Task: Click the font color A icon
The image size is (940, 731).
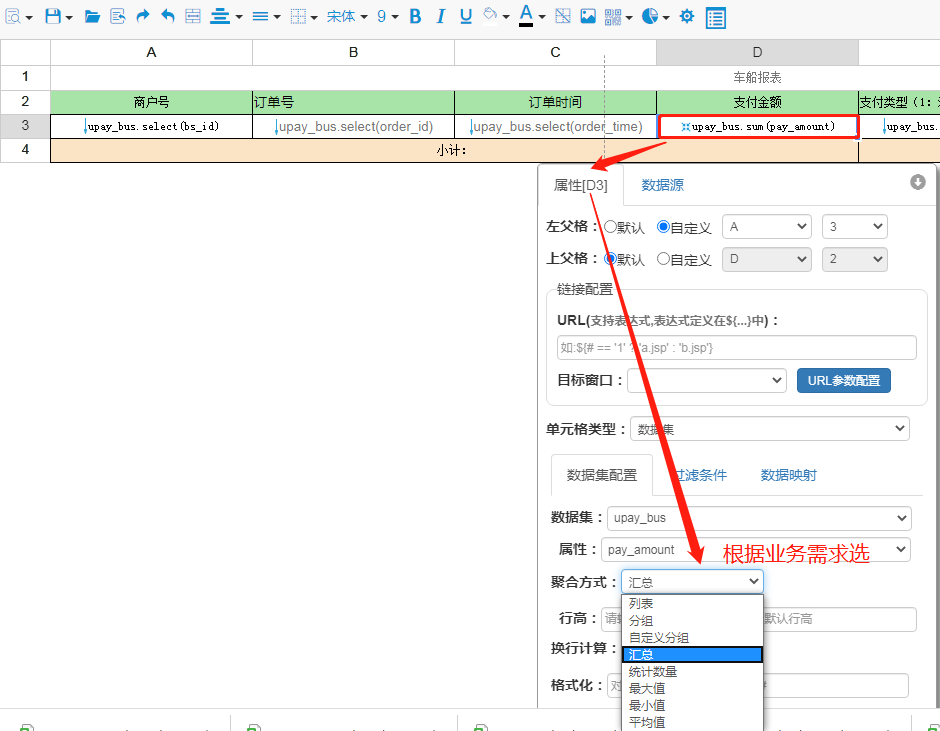Action: 526,15
